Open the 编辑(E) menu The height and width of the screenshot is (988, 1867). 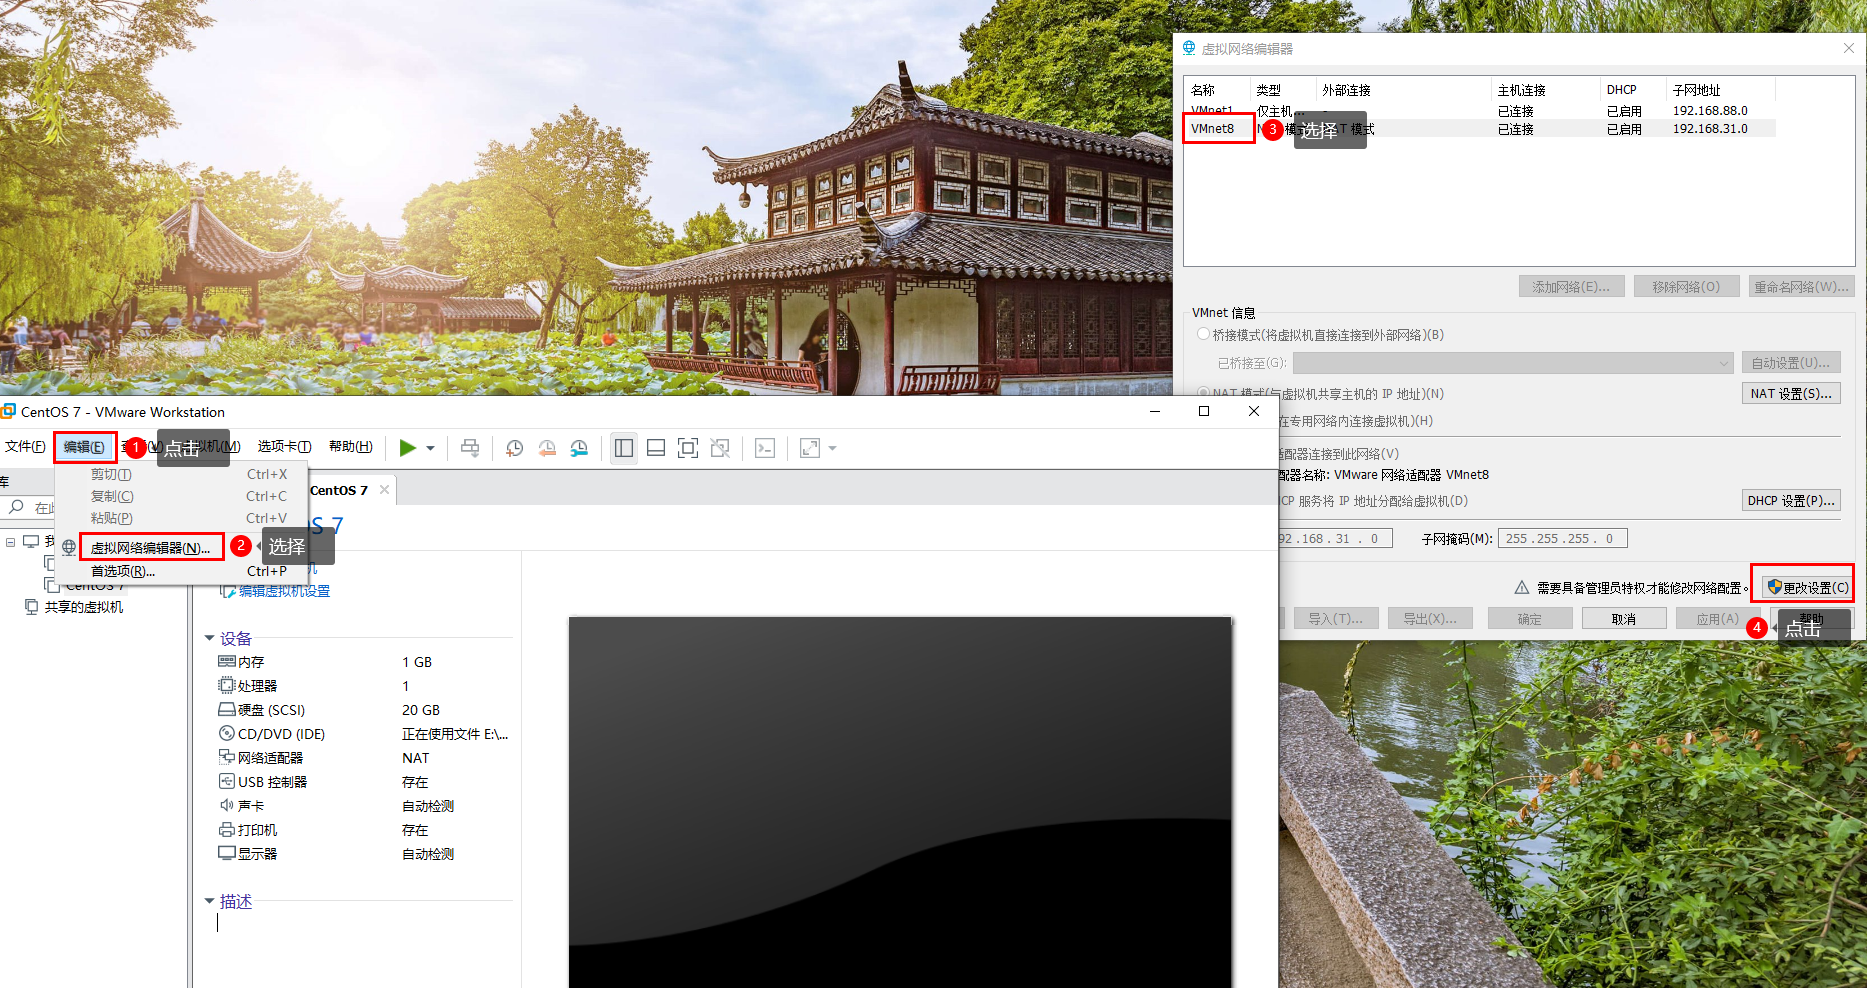(84, 447)
